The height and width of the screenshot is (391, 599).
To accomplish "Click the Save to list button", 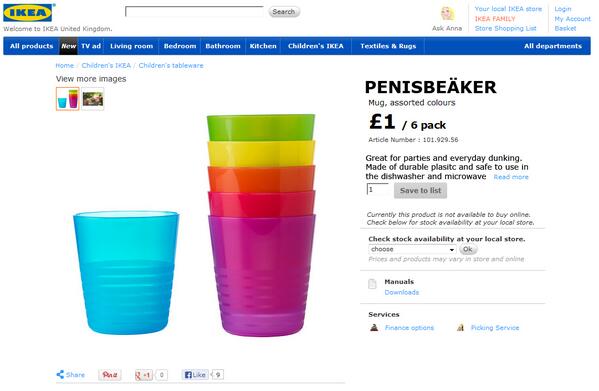I will pyautogui.click(x=420, y=191).
